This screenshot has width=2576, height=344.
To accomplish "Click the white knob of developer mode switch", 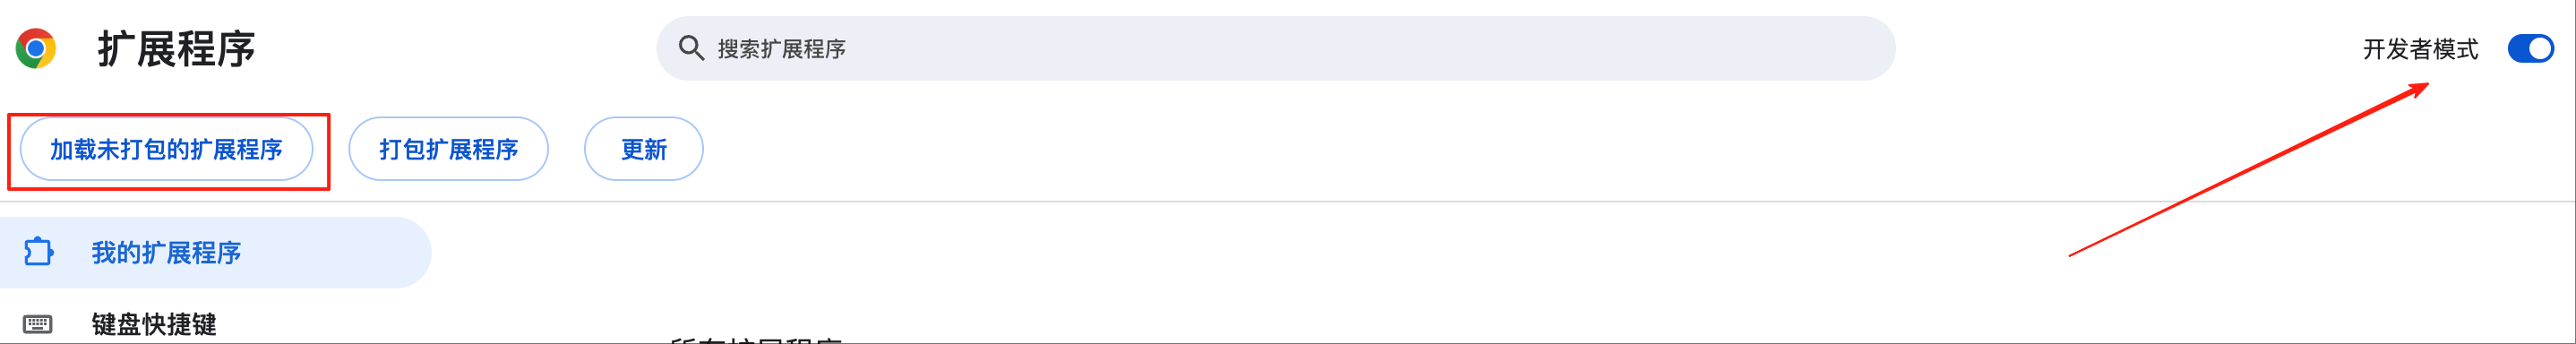I will click(x=2541, y=48).
